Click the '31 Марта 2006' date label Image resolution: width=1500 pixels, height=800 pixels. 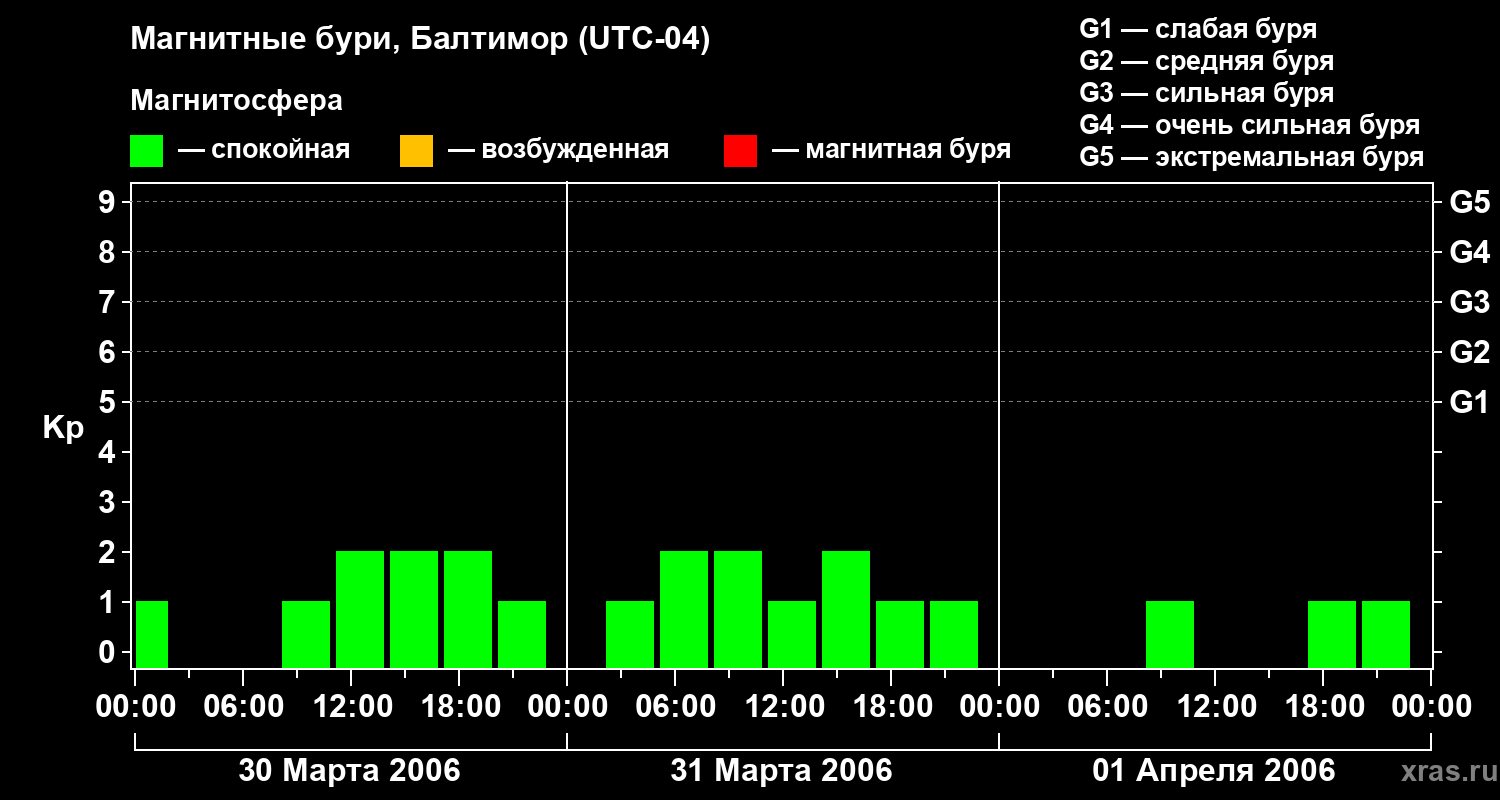point(781,770)
